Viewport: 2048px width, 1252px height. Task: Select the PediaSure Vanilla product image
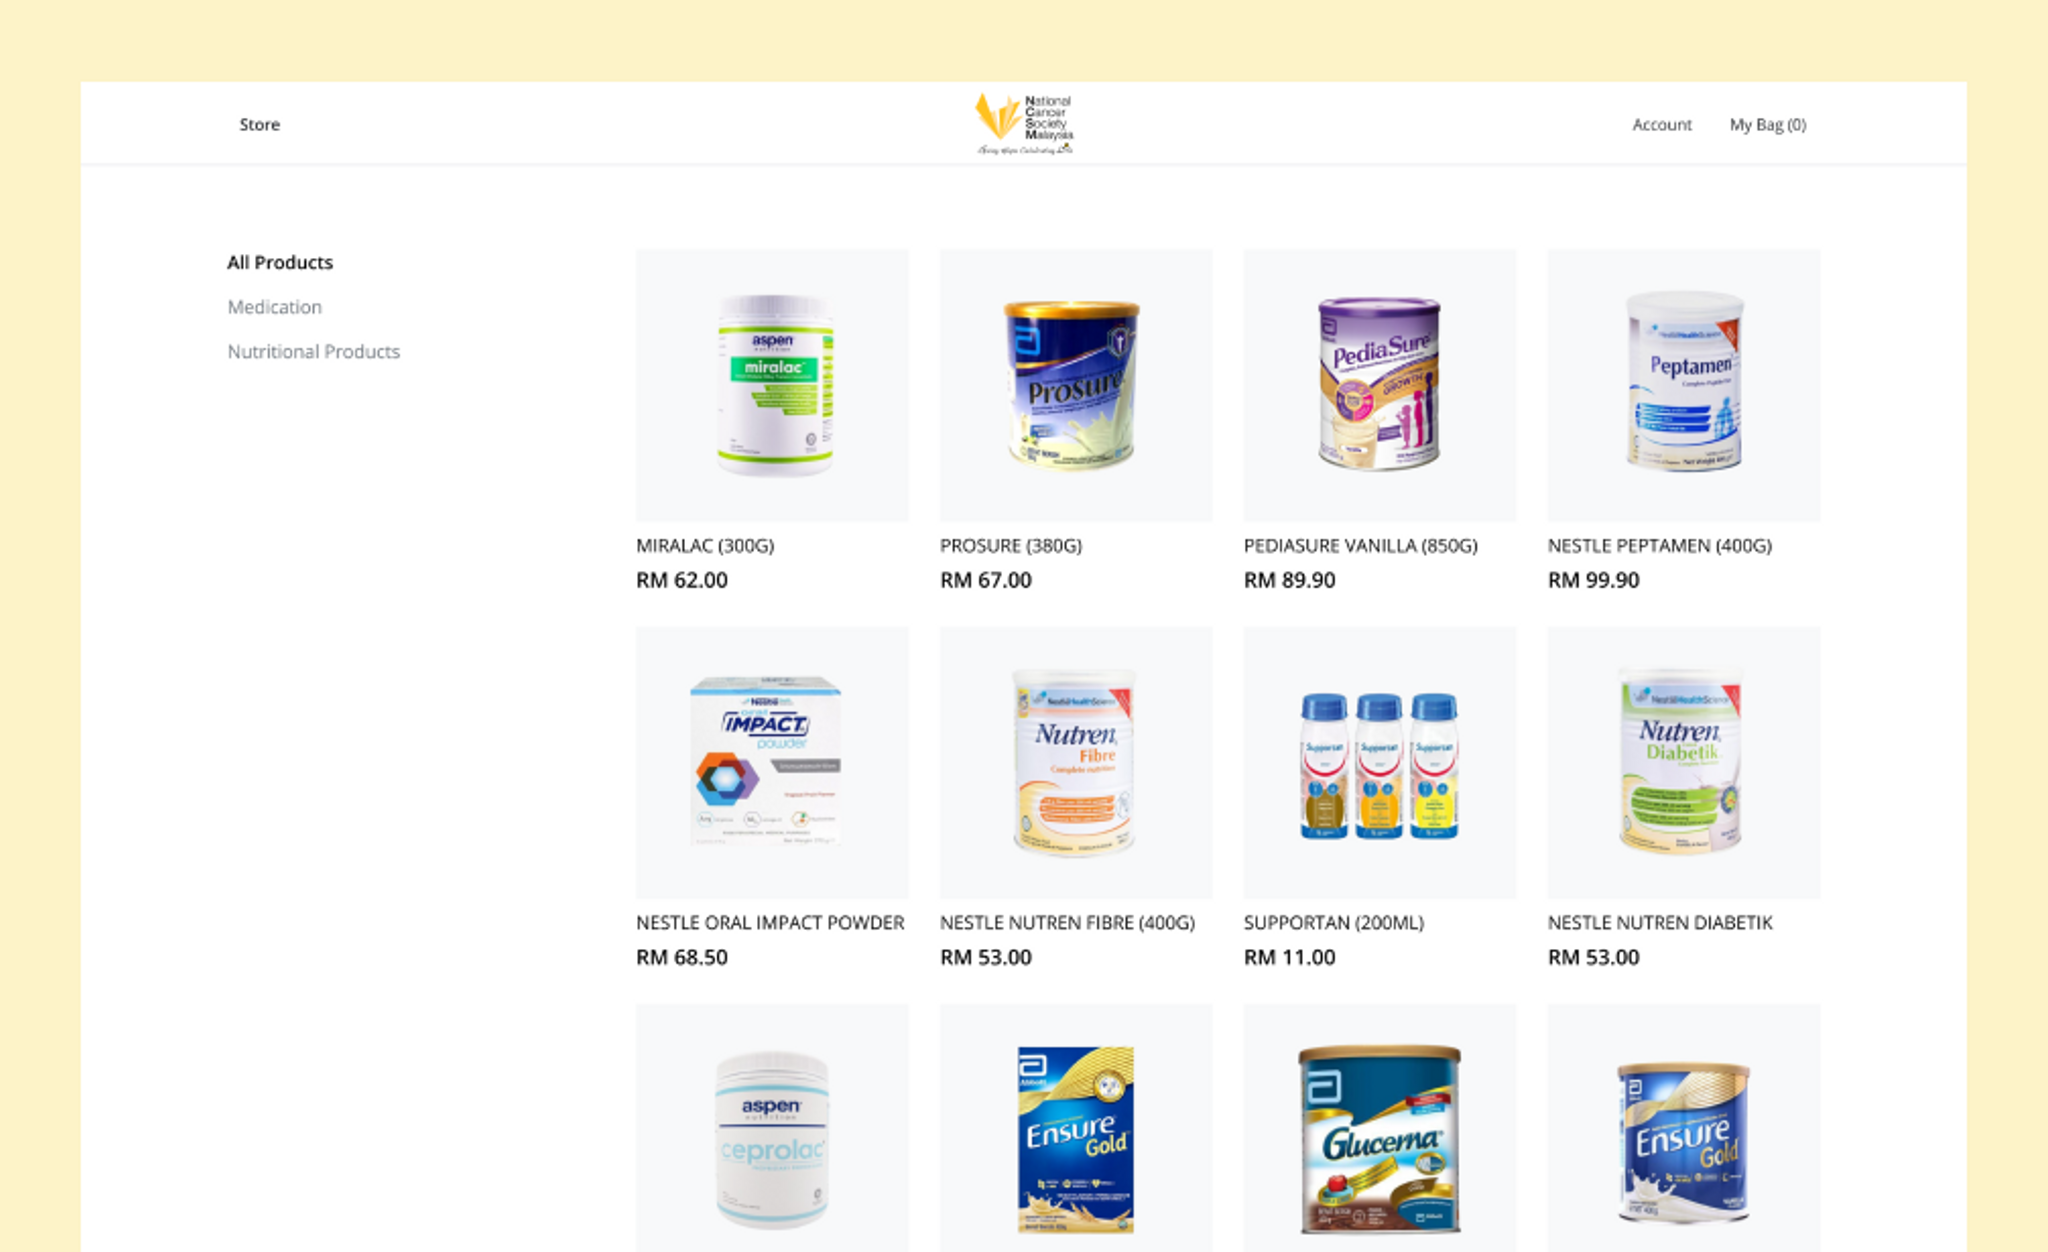[1380, 385]
